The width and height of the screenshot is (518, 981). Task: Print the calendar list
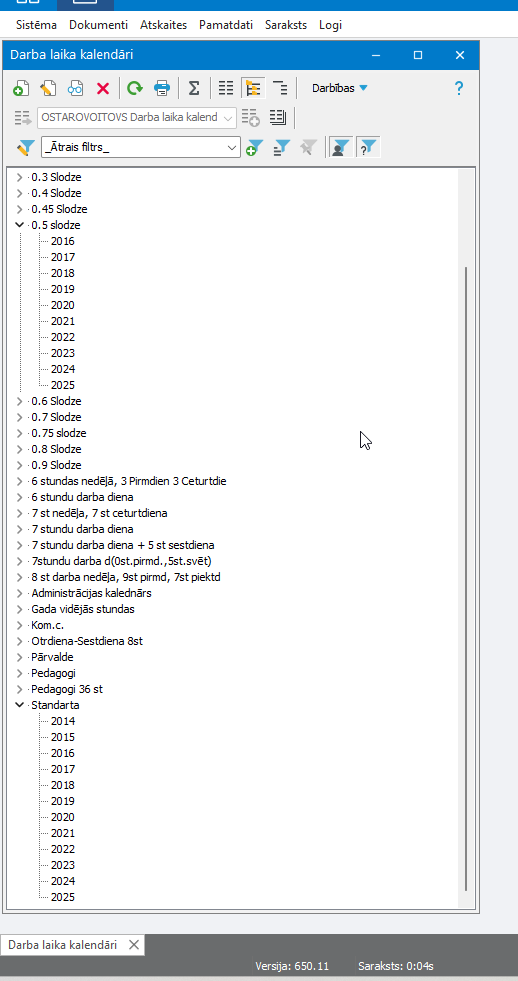coord(162,88)
